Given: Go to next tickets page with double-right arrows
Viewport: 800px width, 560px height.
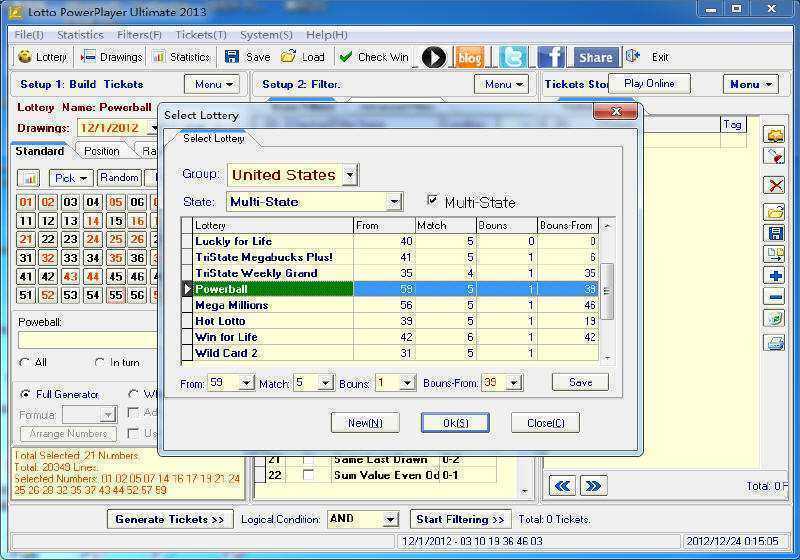Looking at the screenshot, I should 593,486.
